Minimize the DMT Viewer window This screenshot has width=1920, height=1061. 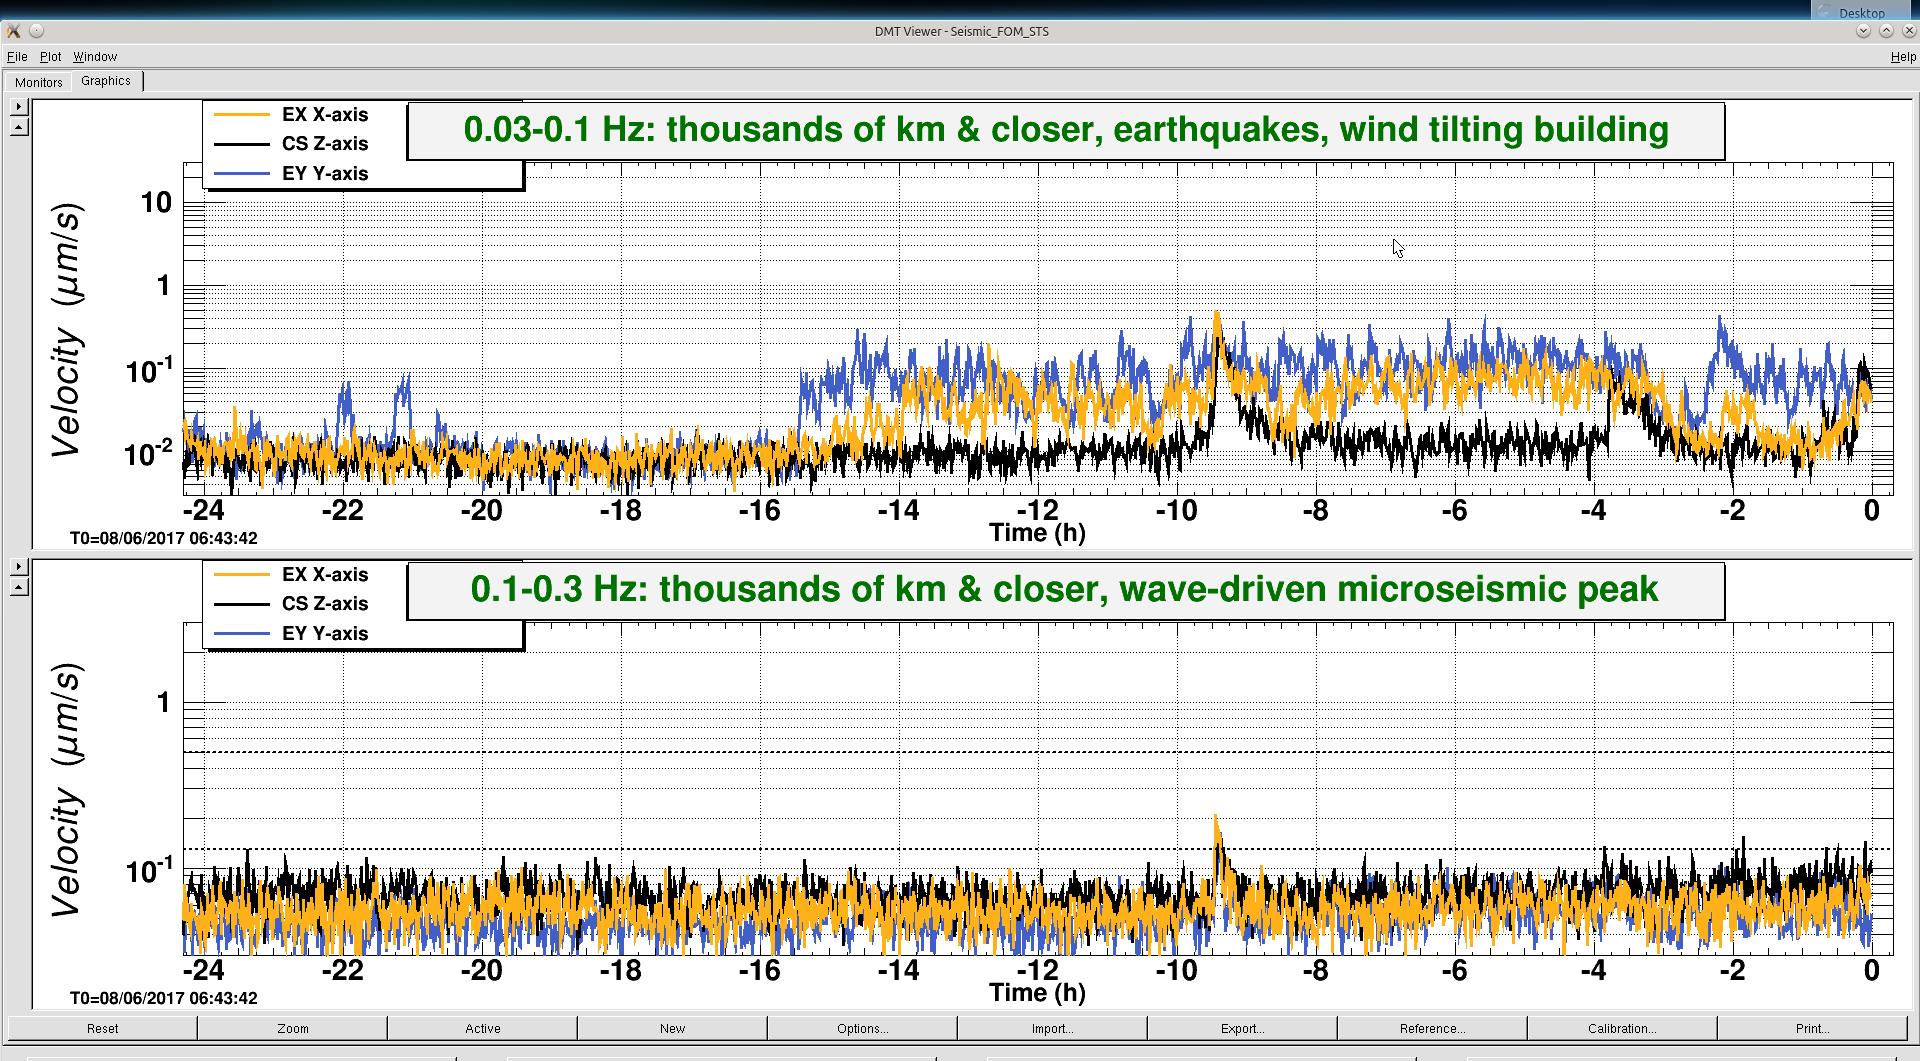[1863, 31]
